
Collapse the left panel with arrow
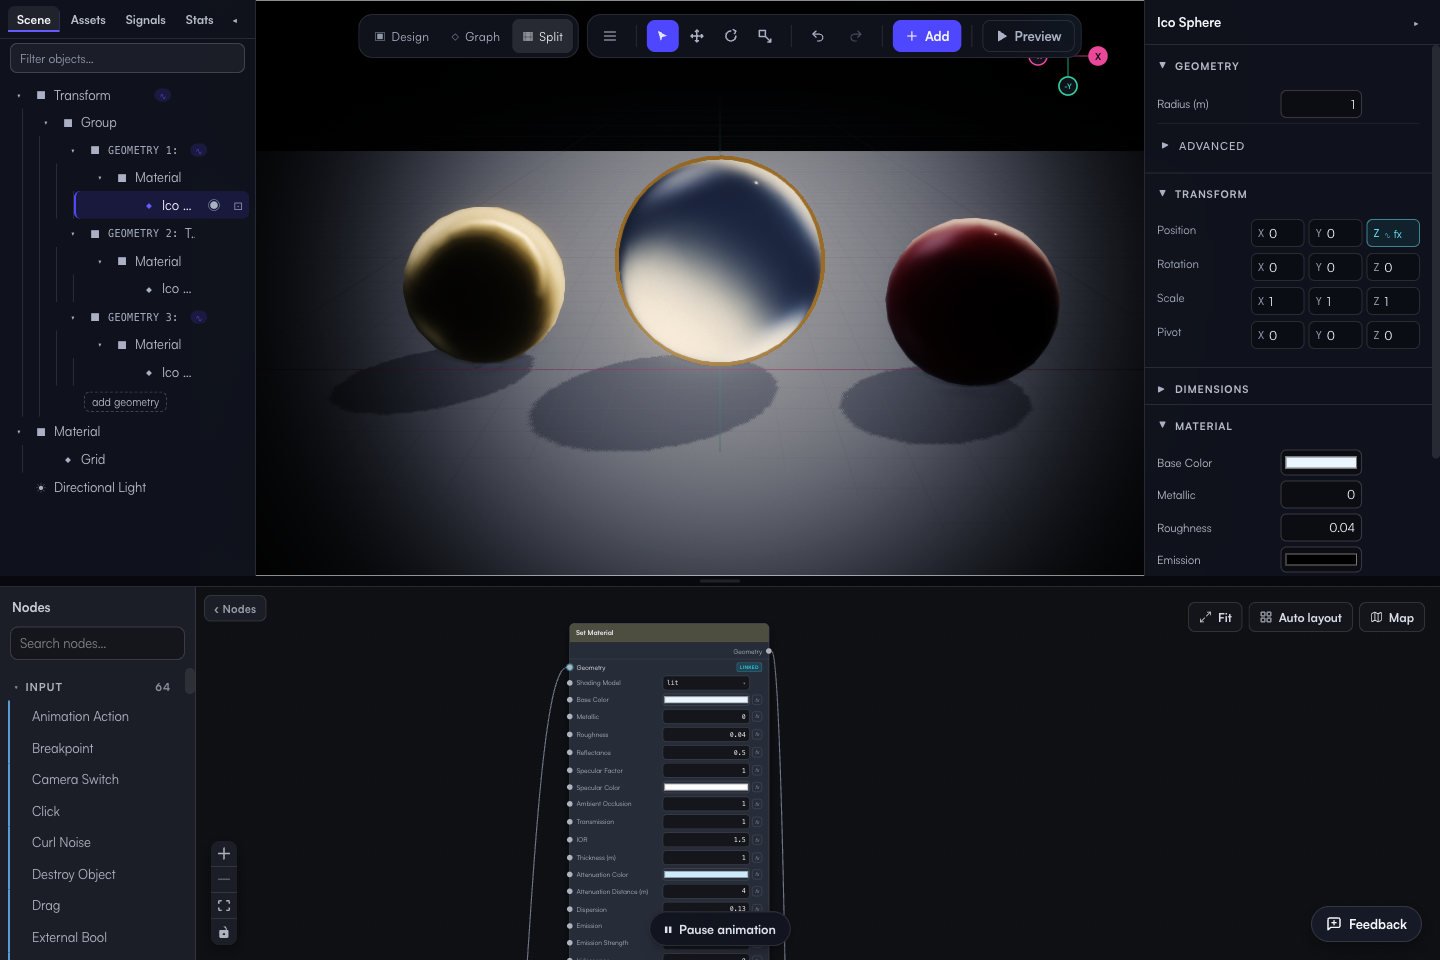click(235, 20)
